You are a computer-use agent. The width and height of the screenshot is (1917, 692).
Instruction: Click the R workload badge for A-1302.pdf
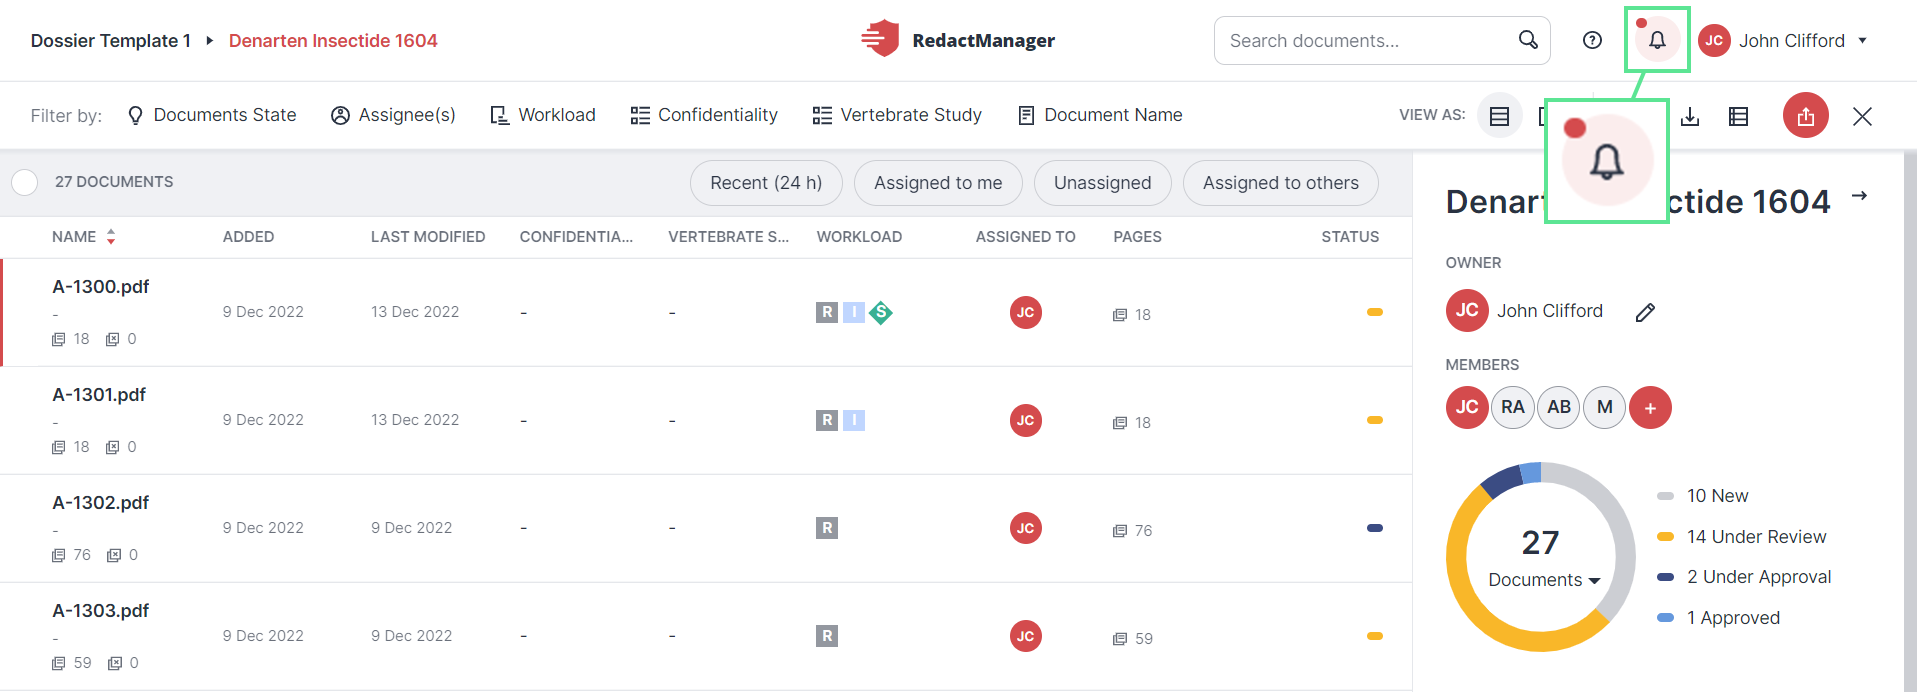(x=827, y=528)
